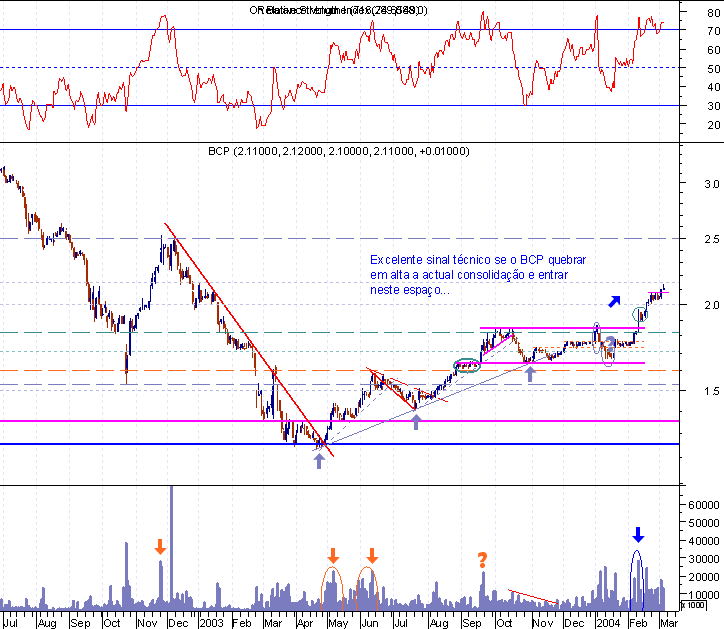
Task: Click the 2.0 price axis label
Action: 712,305
